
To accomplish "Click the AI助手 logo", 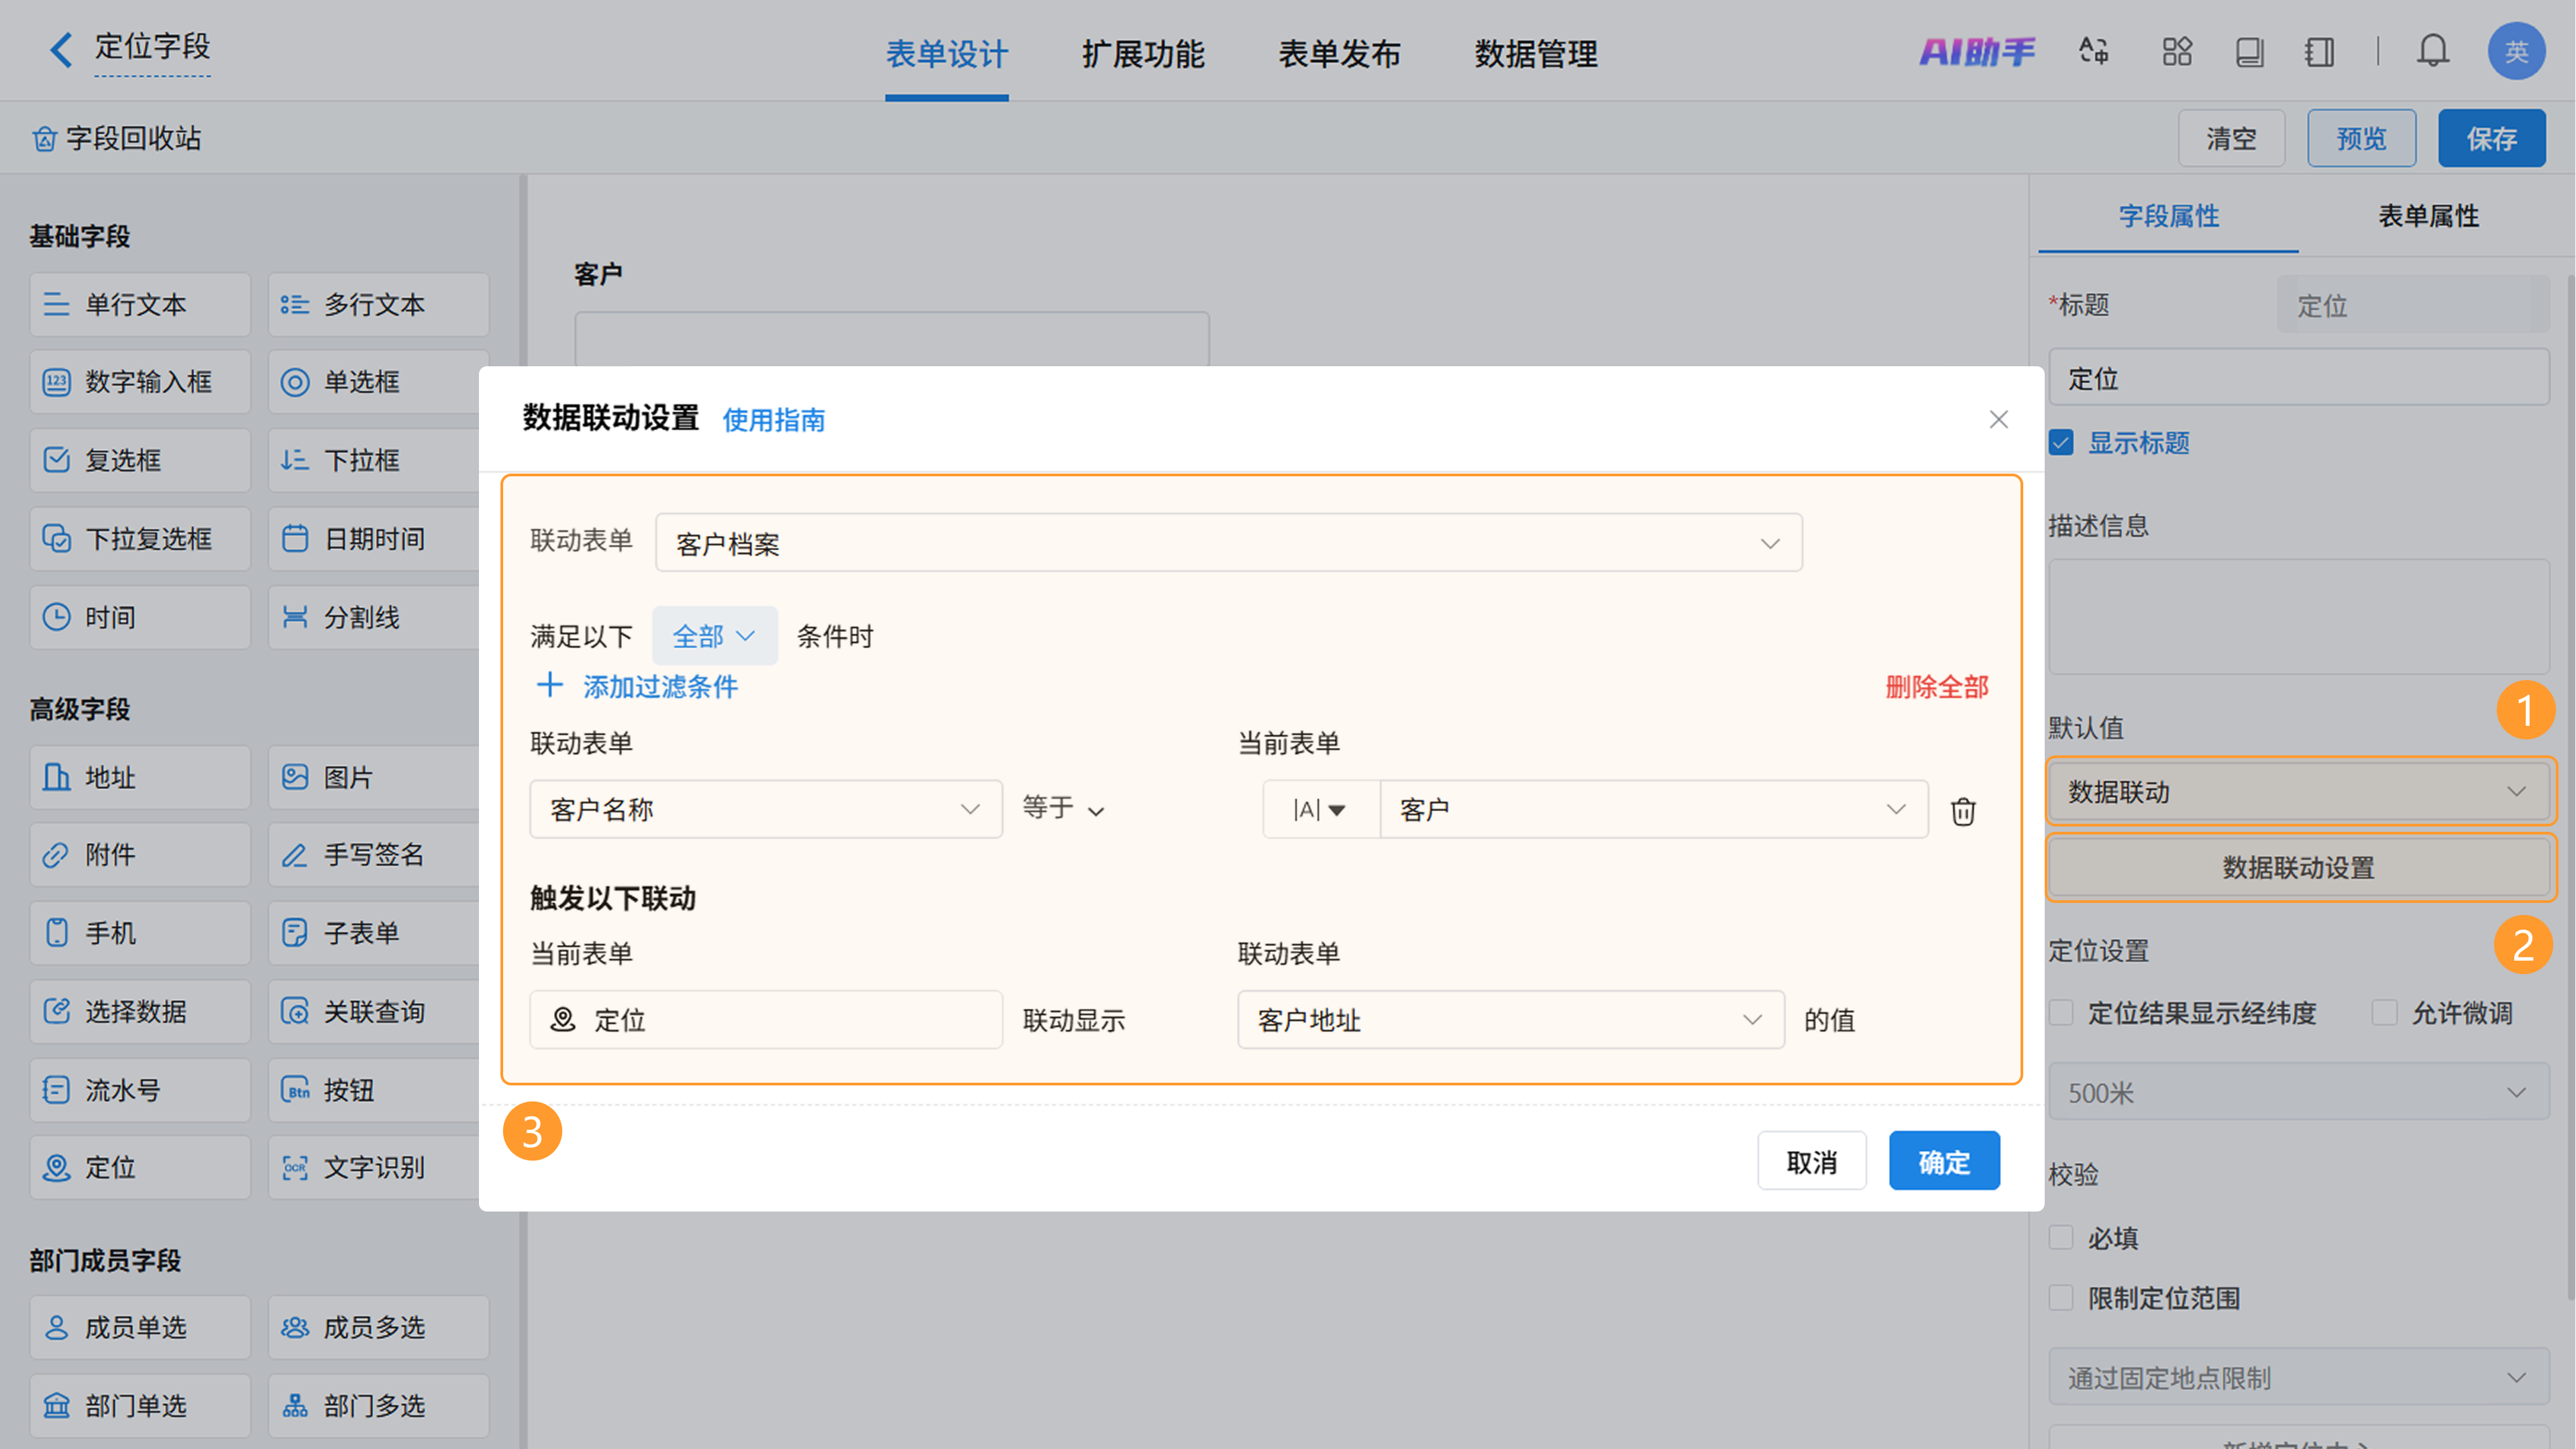I will [1977, 52].
